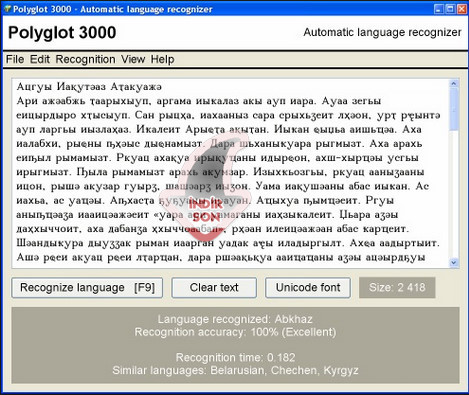This screenshot has width=469, height=395.
Task: Click the Clear text button
Action: coord(214,288)
